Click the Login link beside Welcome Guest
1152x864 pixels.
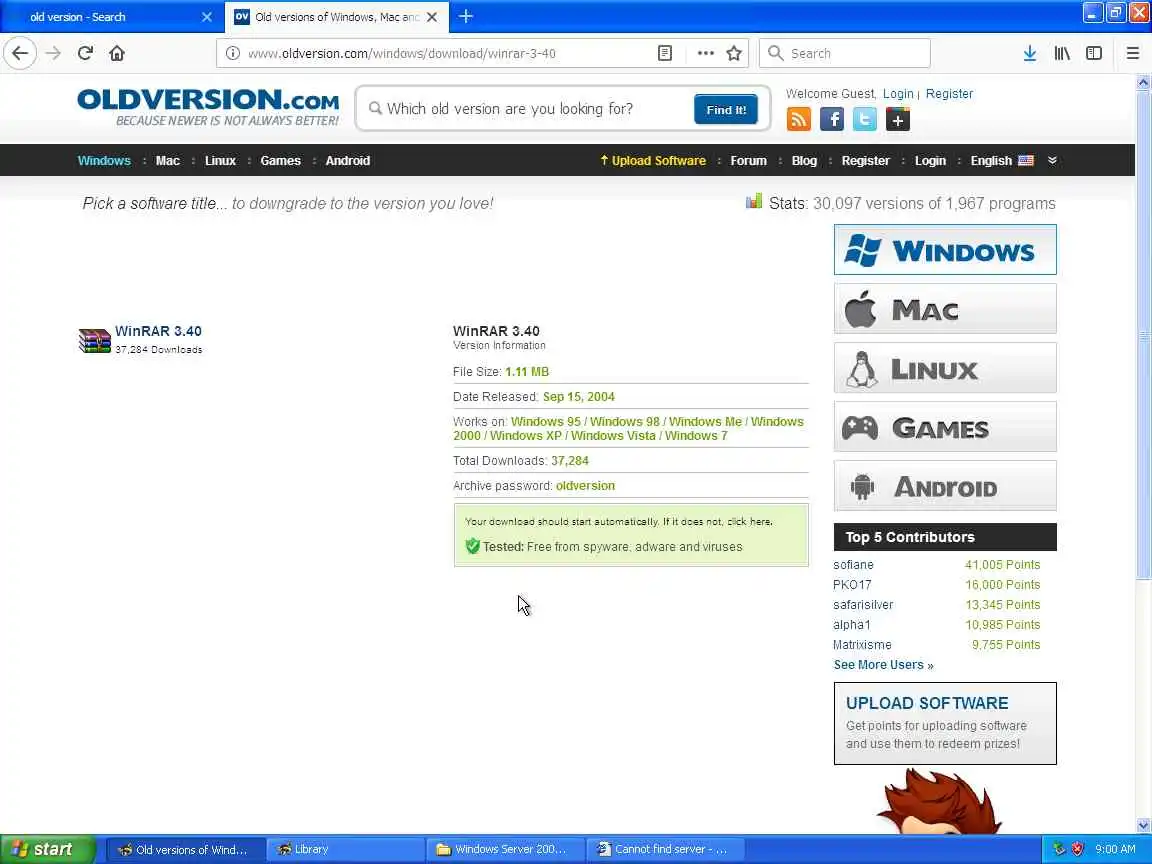tap(898, 93)
